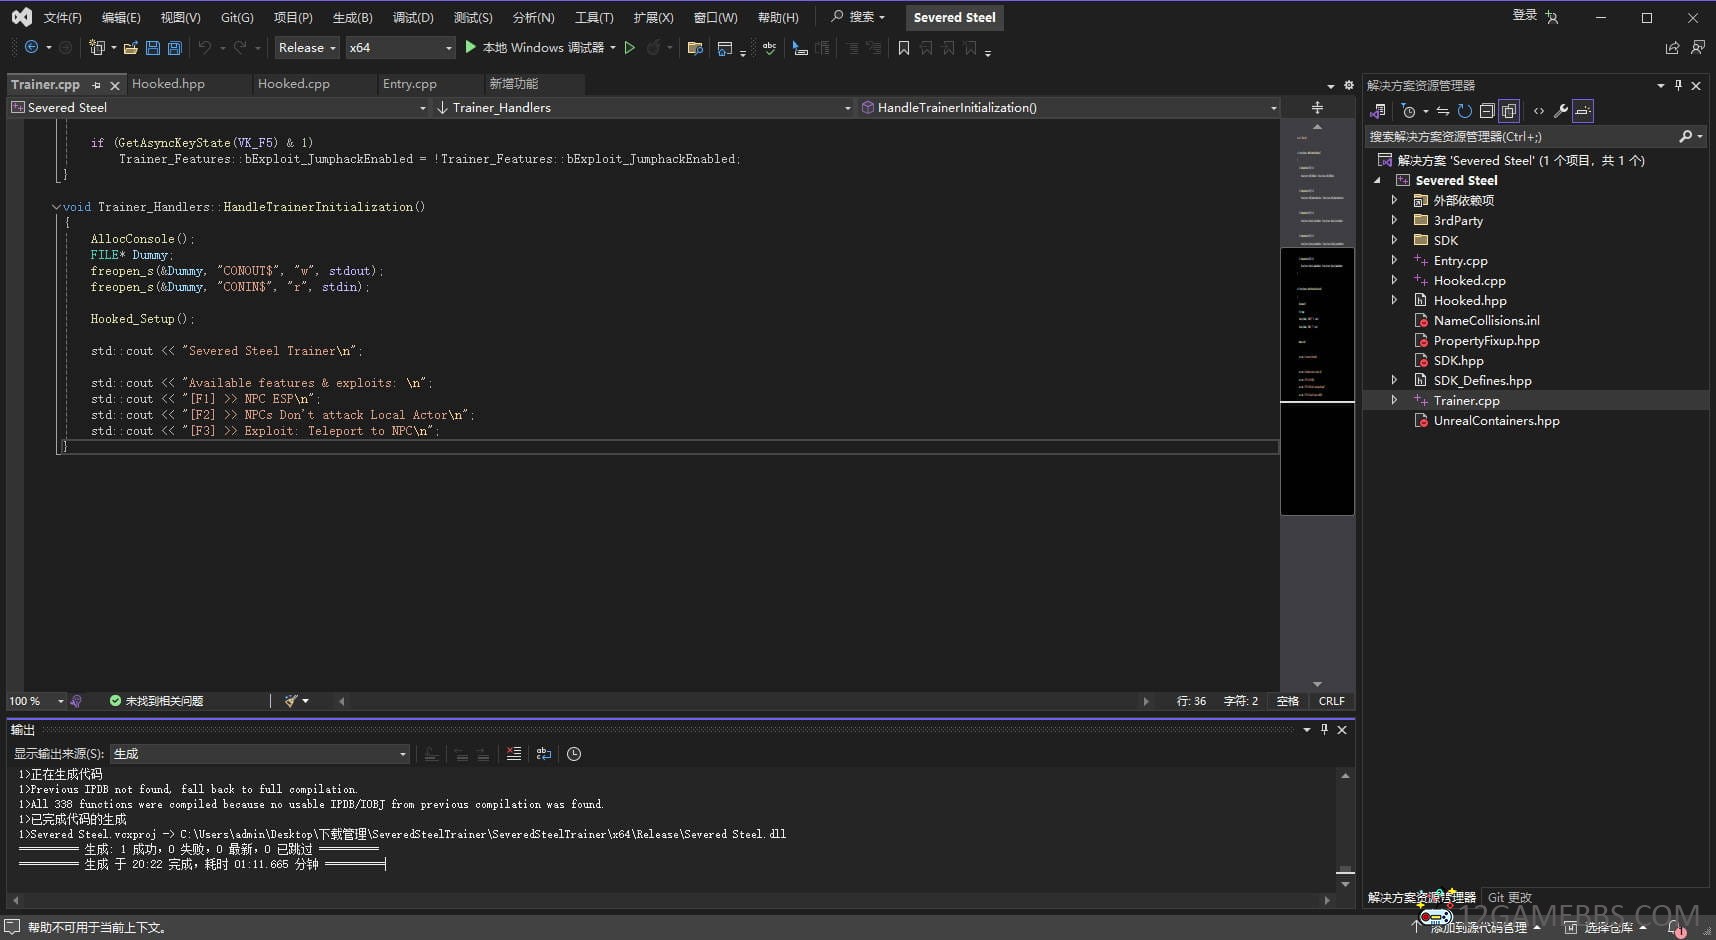
Task: Click 选择仓库 in the status bar
Action: point(1608,927)
